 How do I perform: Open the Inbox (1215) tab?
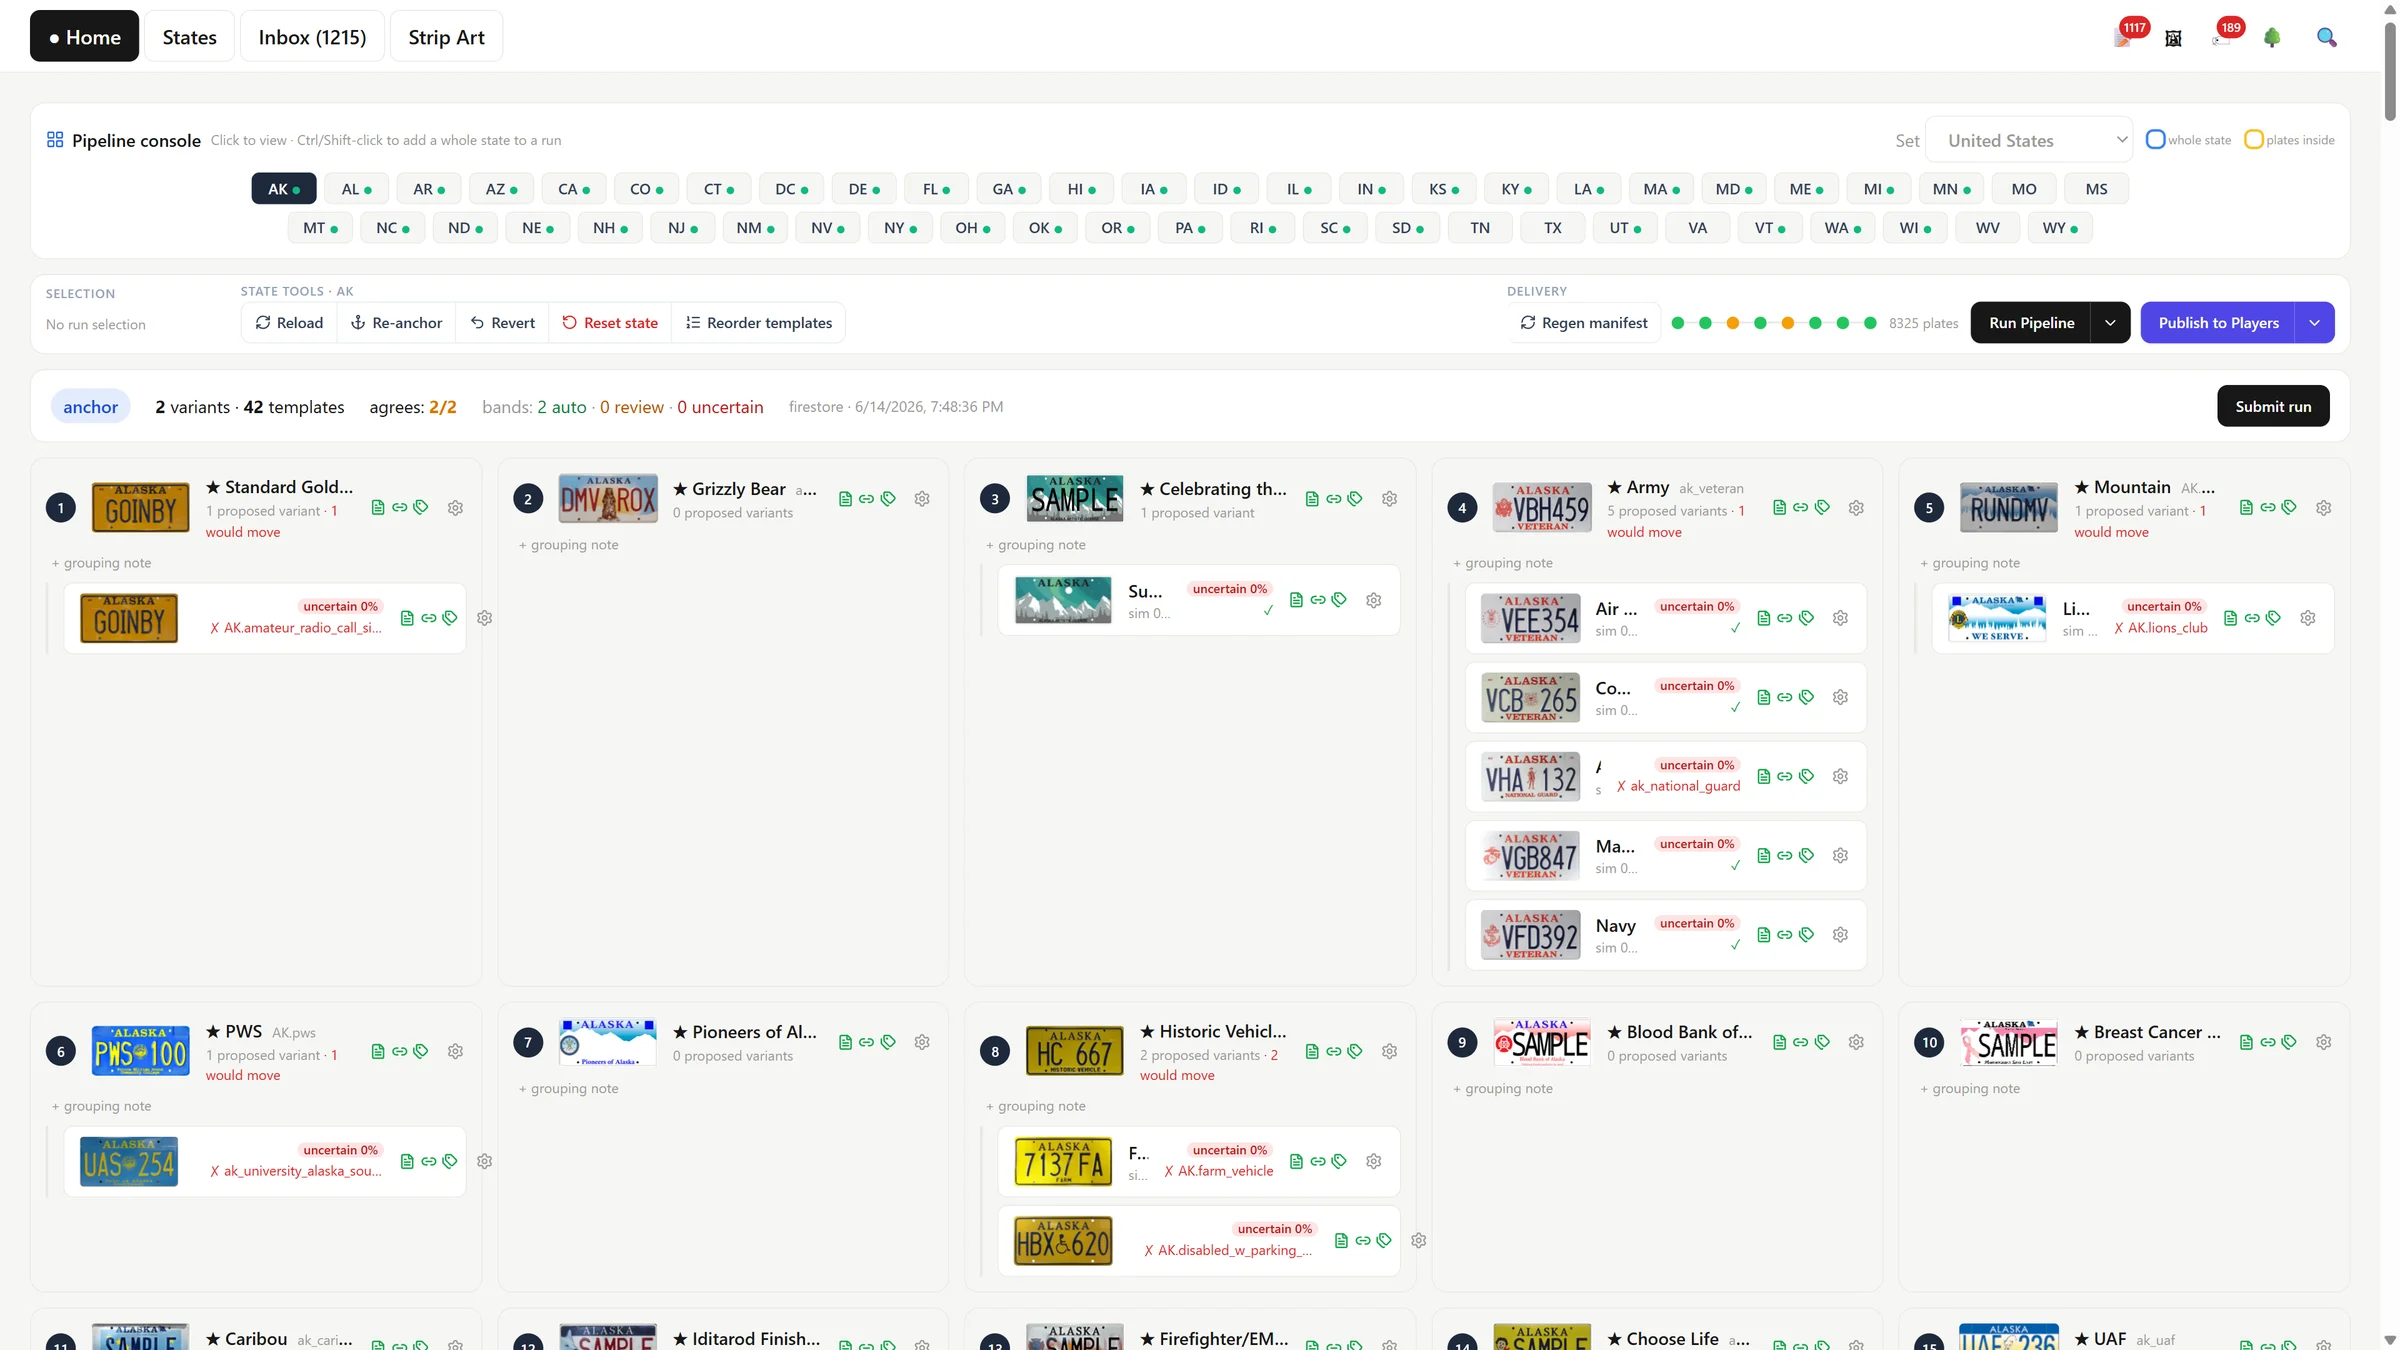[x=312, y=37]
